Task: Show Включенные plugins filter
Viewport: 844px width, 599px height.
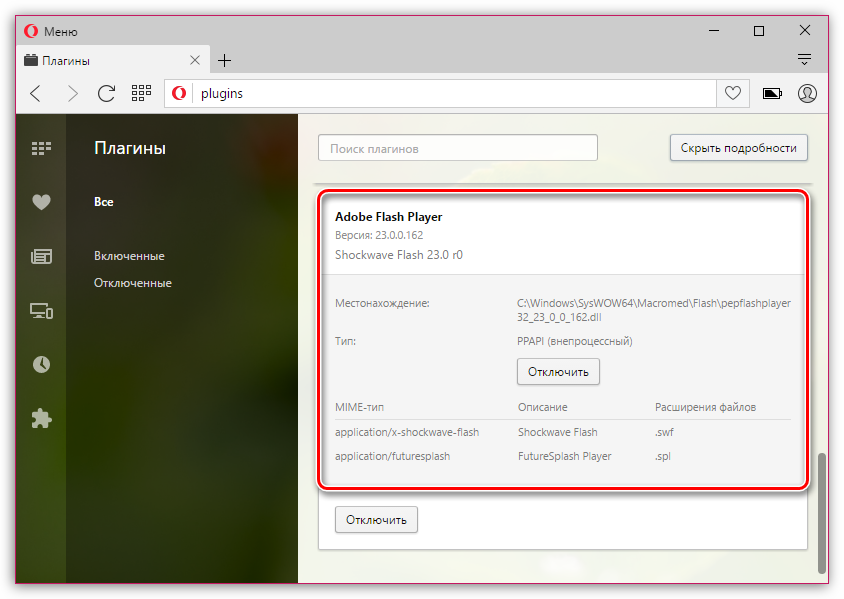Action: [x=129, y=256]
